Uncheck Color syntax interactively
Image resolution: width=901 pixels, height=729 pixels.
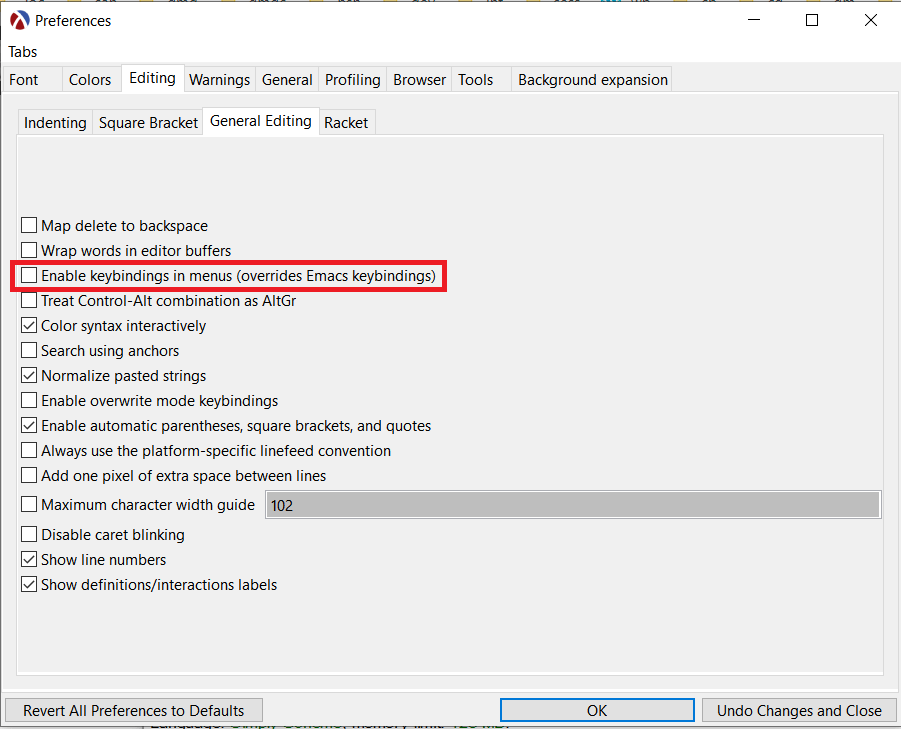pos(29,326)
